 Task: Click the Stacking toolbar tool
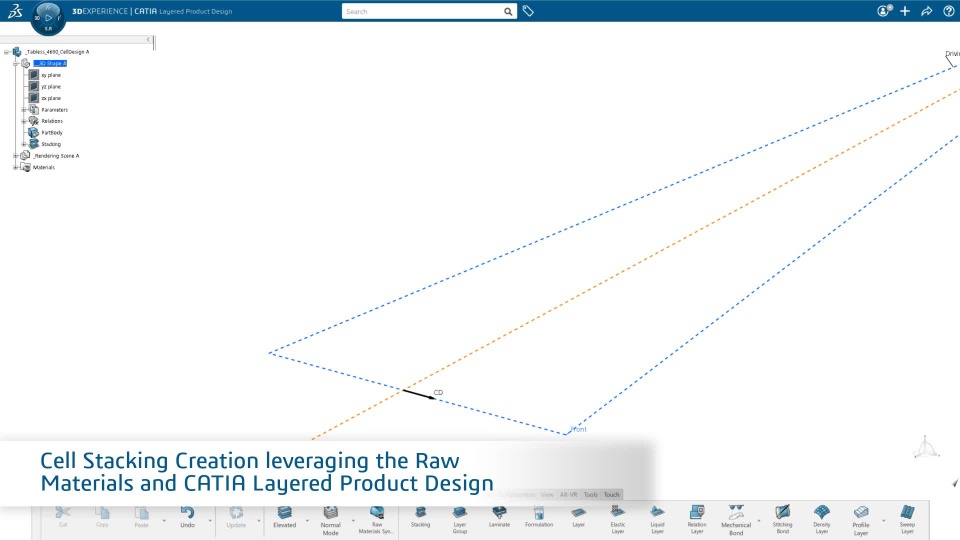421,517
